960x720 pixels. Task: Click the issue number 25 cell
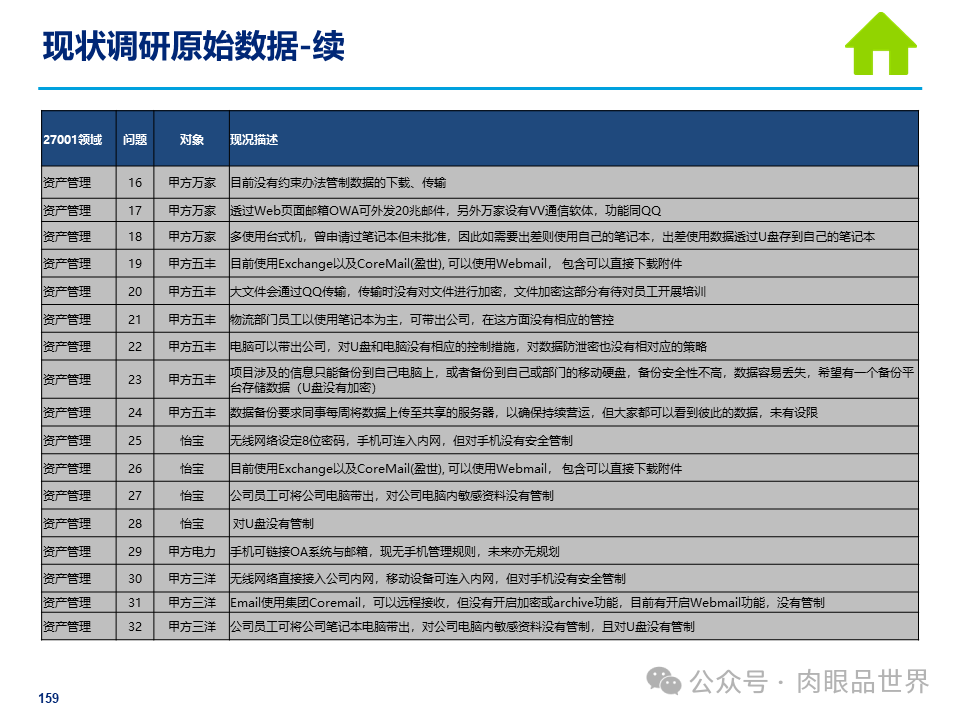[135, 441]
